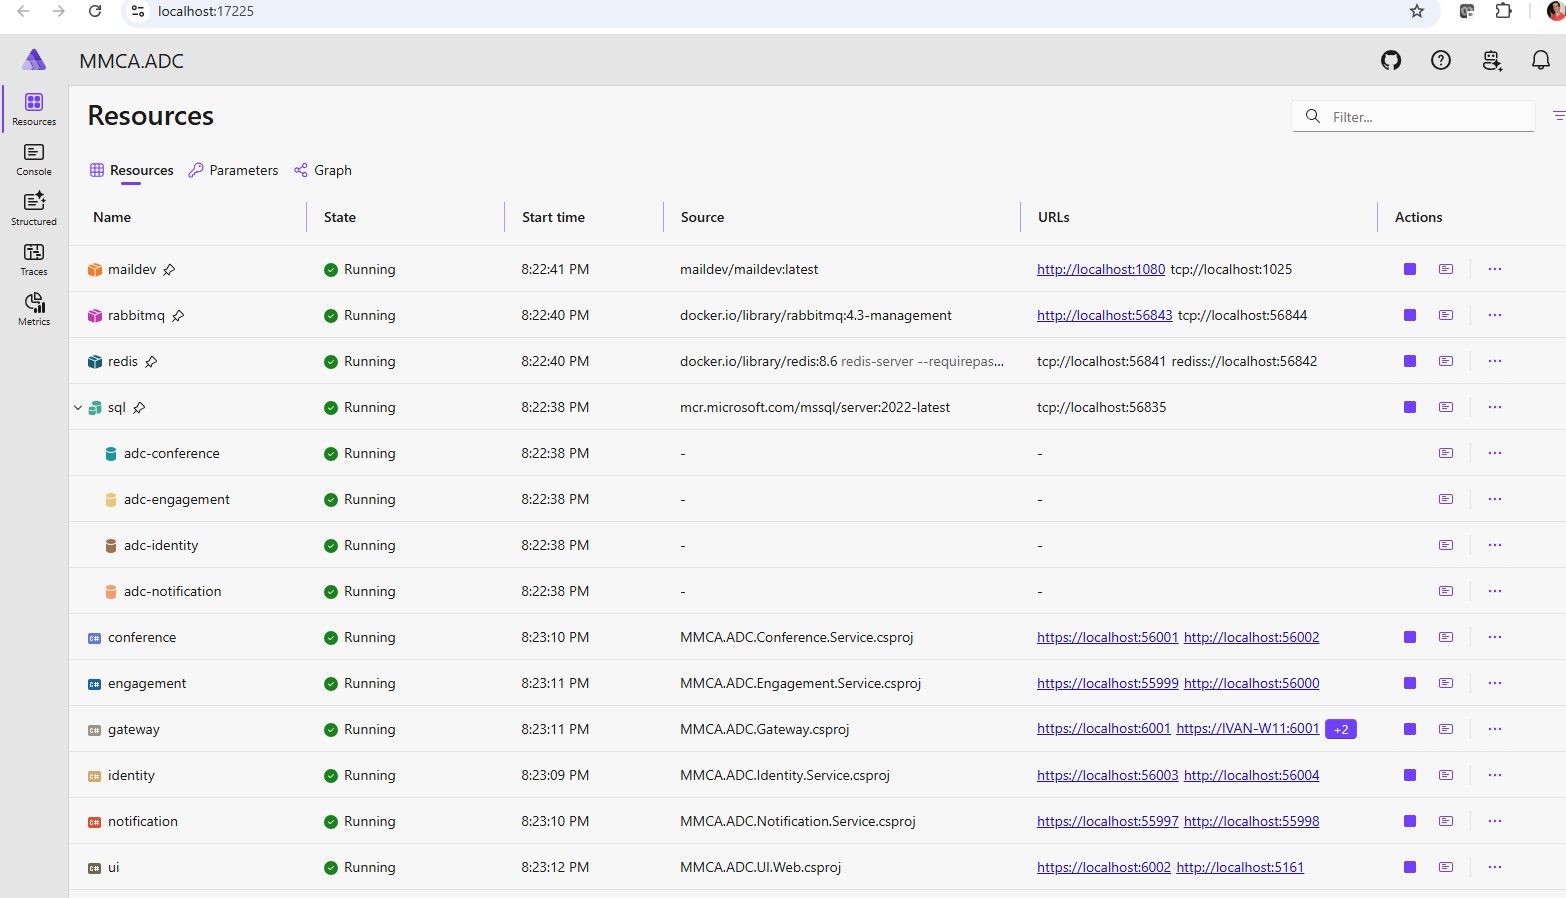Image resolution: width=1566 pixels, height=898 pixels.
Task: Open more actions menu for adc-identity
Action: [1495, 545]
